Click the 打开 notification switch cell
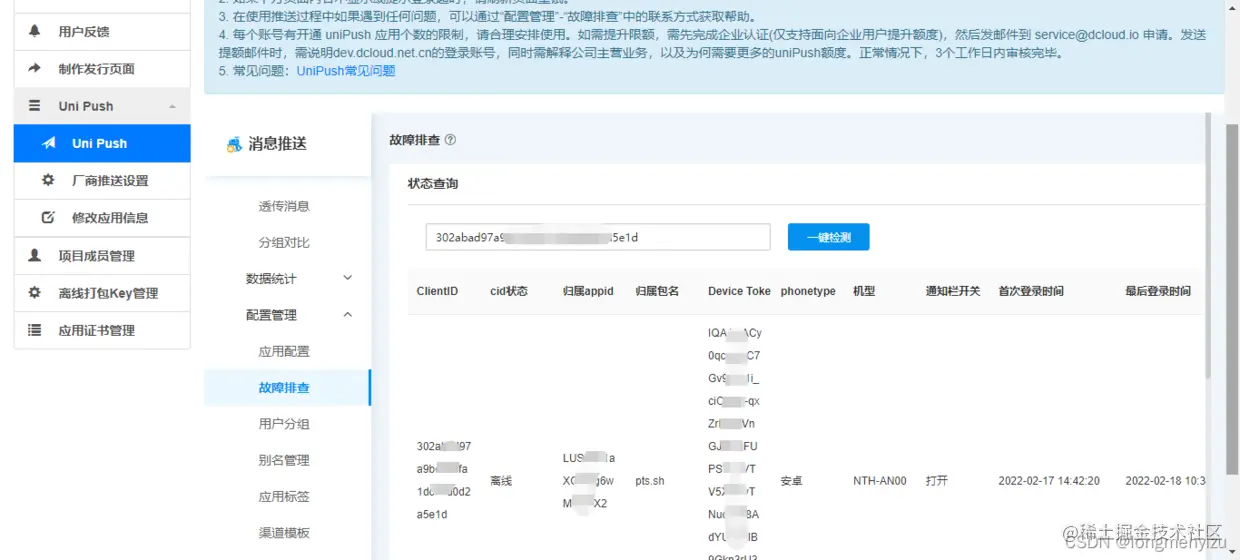This screenshot has width=1240, height=560. (937, 481)
